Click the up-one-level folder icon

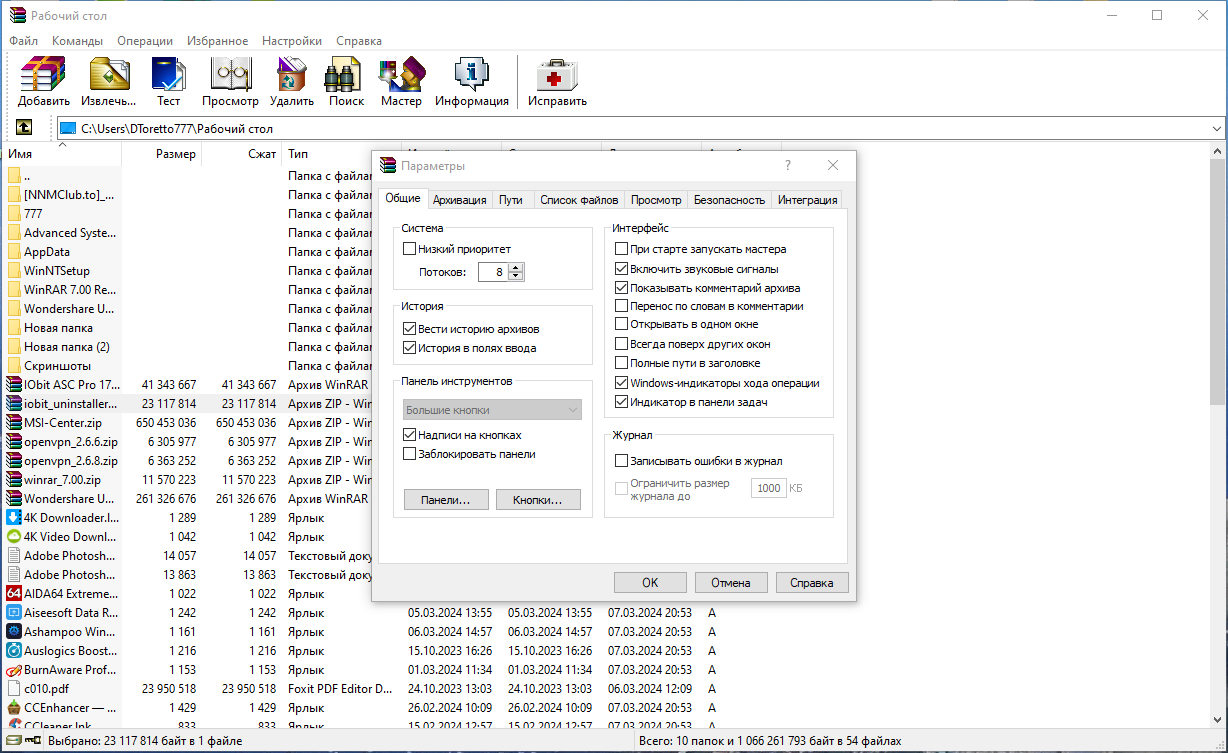point(24,128)
